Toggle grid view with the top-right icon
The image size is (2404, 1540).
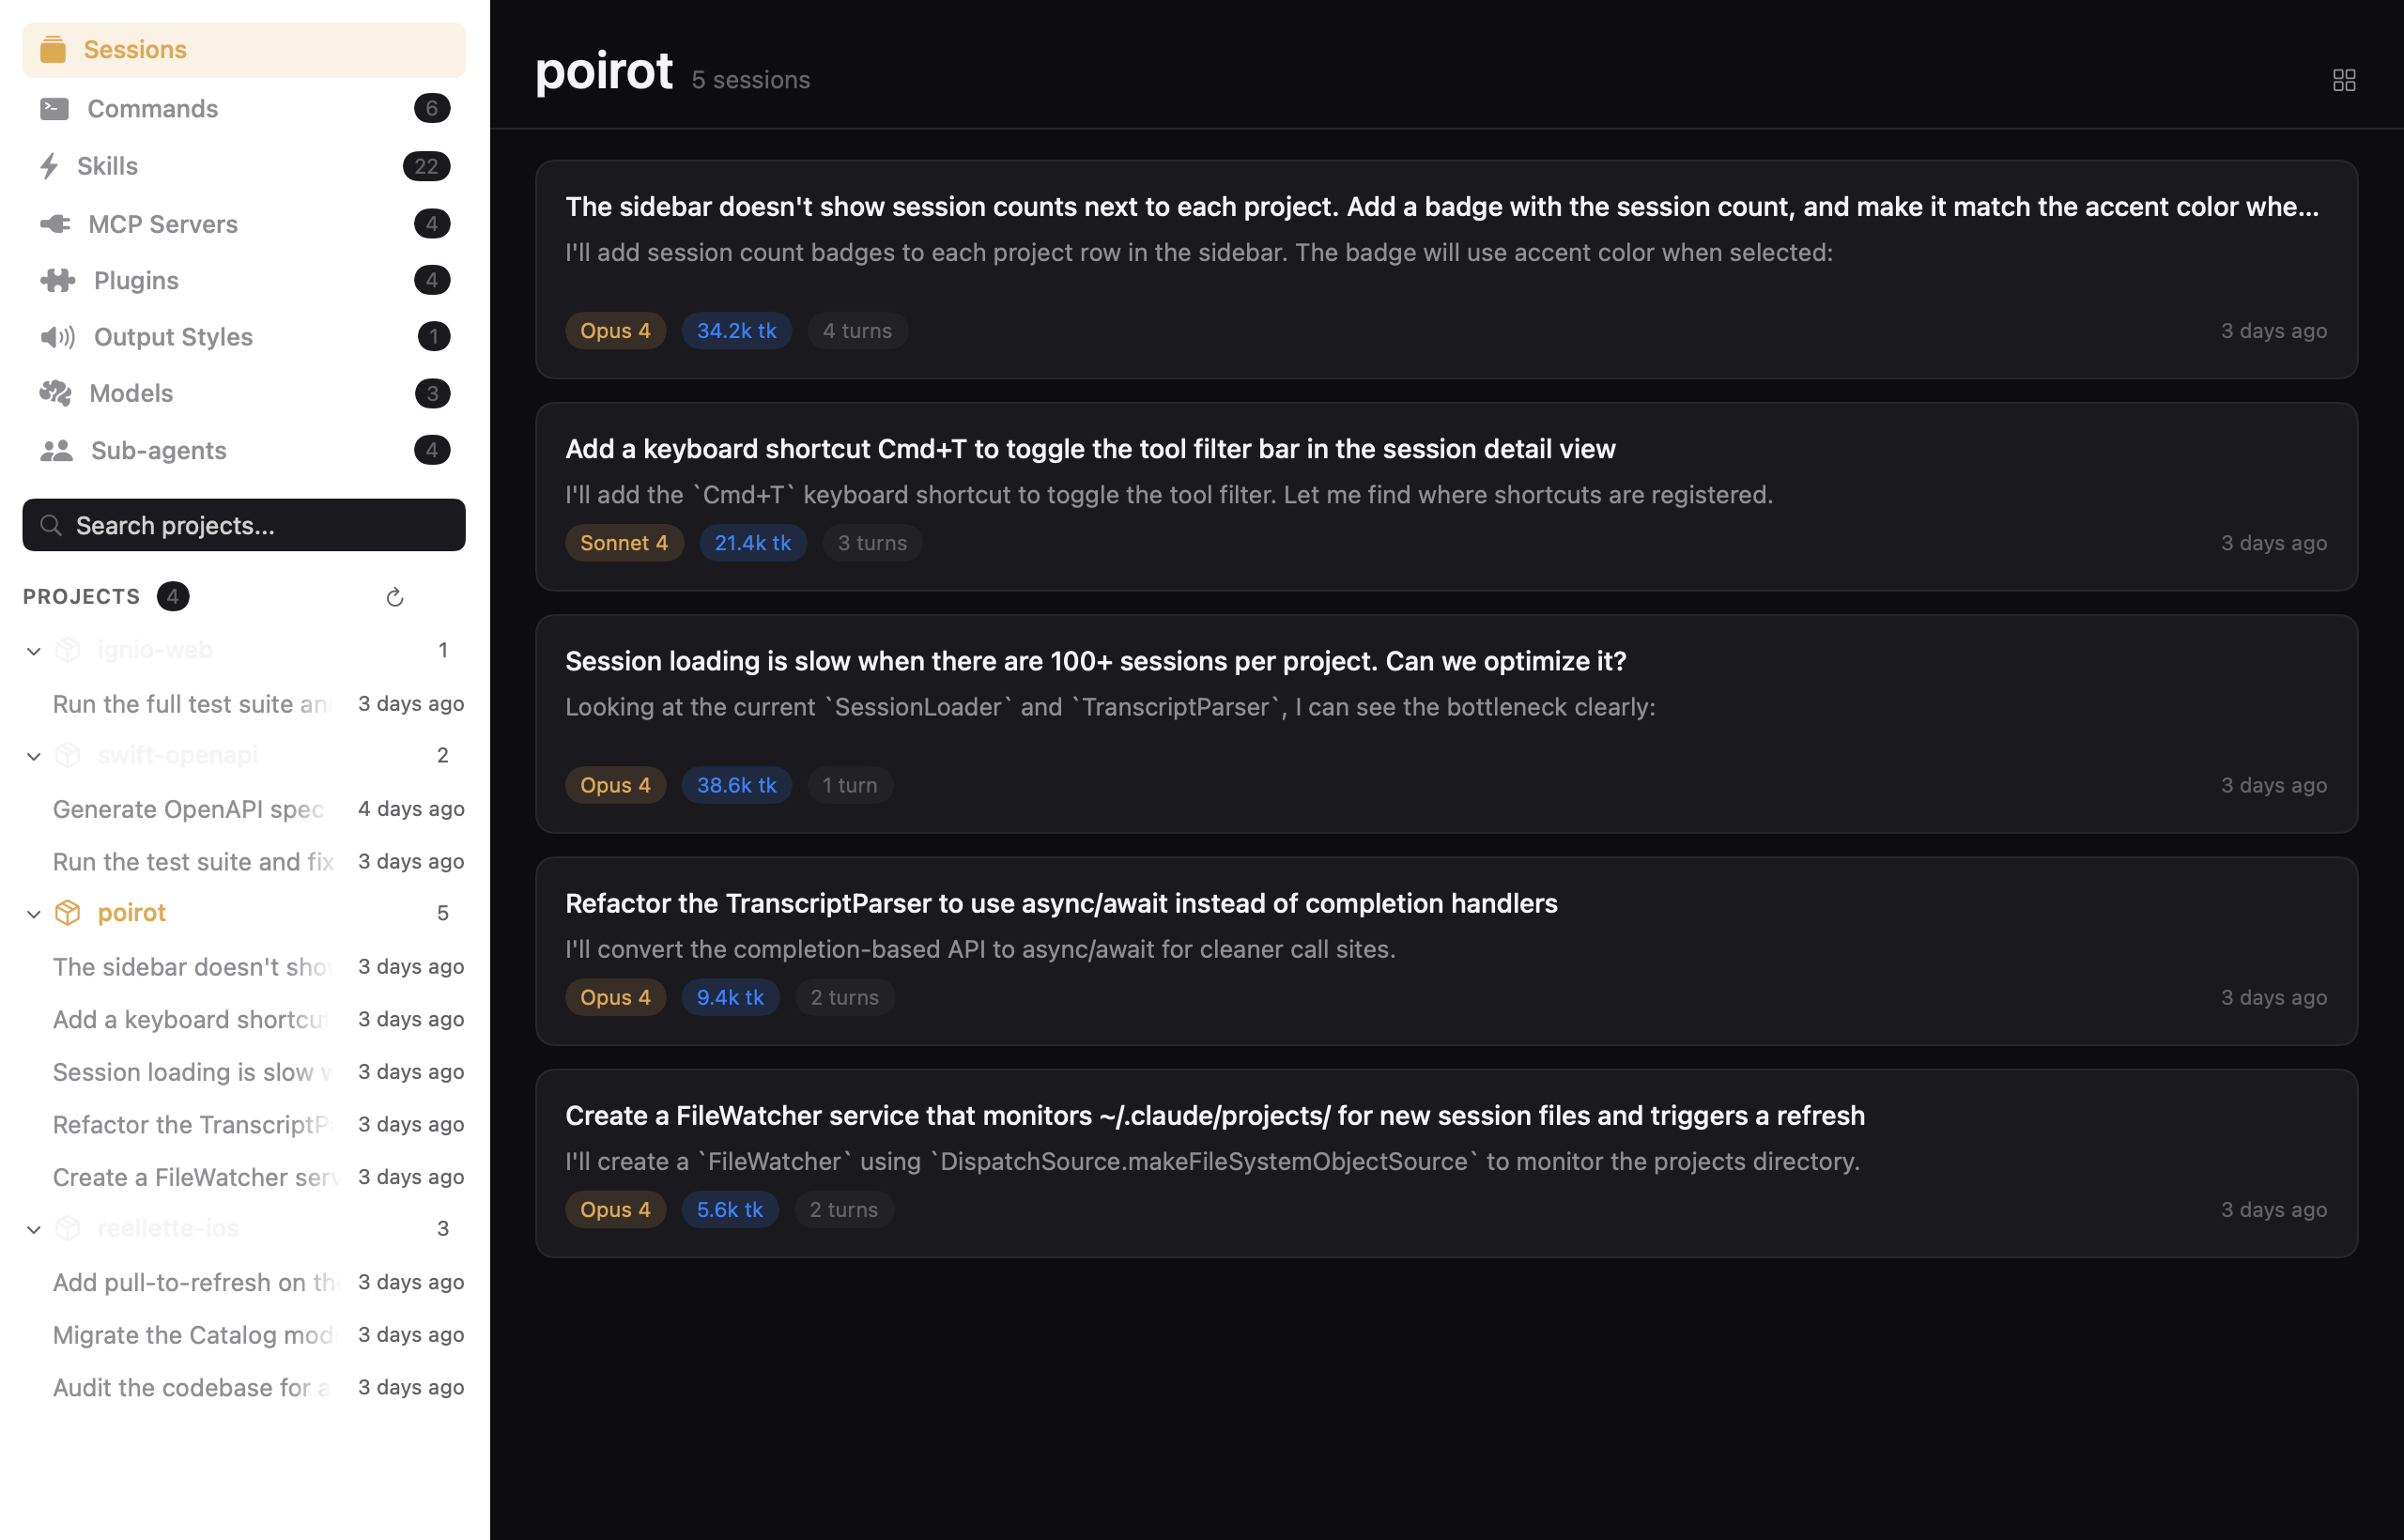[2345, 79]
